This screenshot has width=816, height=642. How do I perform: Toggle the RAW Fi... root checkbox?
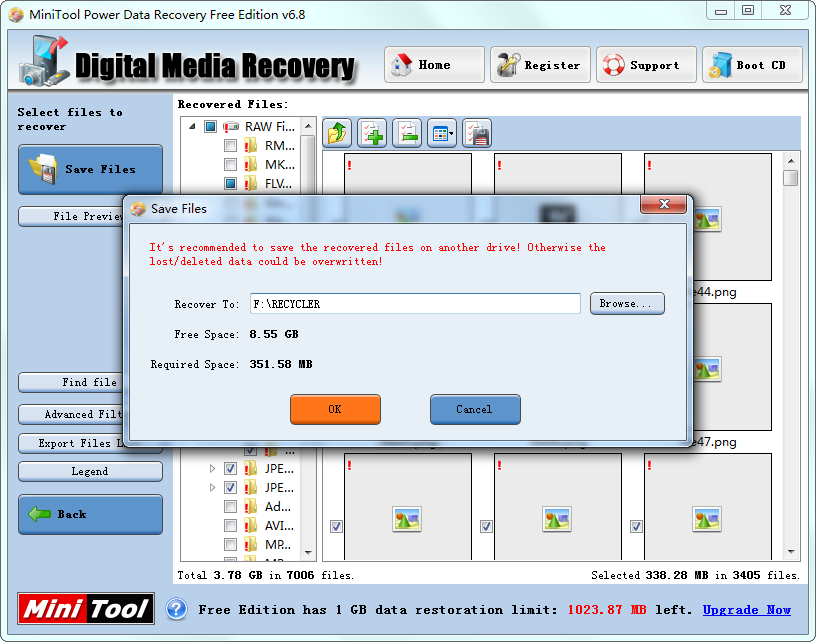point(210,126)
